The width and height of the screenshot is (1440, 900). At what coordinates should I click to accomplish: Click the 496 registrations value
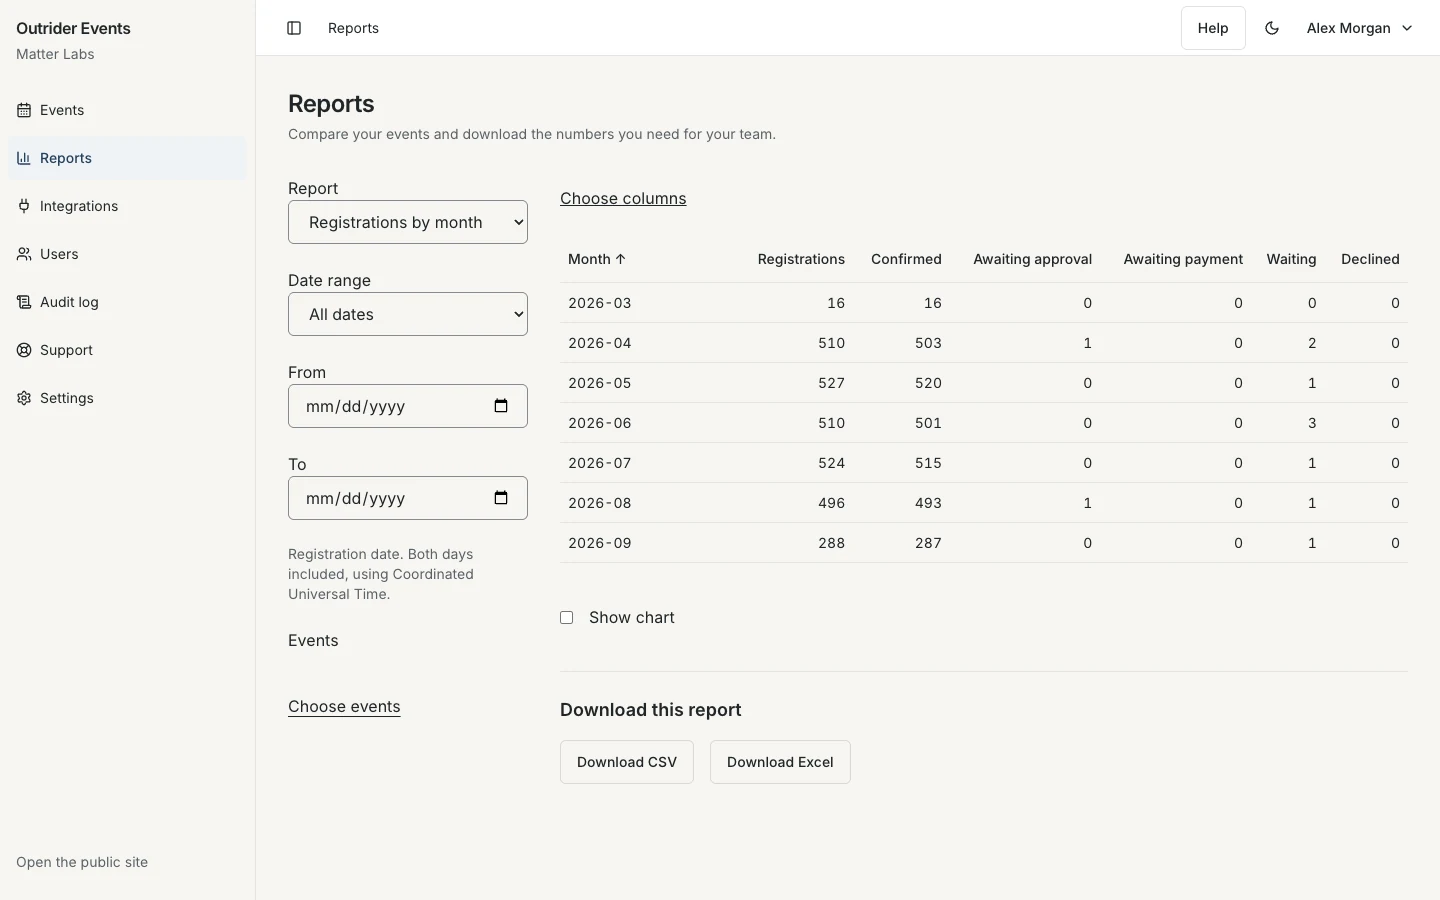coord(831,503)
